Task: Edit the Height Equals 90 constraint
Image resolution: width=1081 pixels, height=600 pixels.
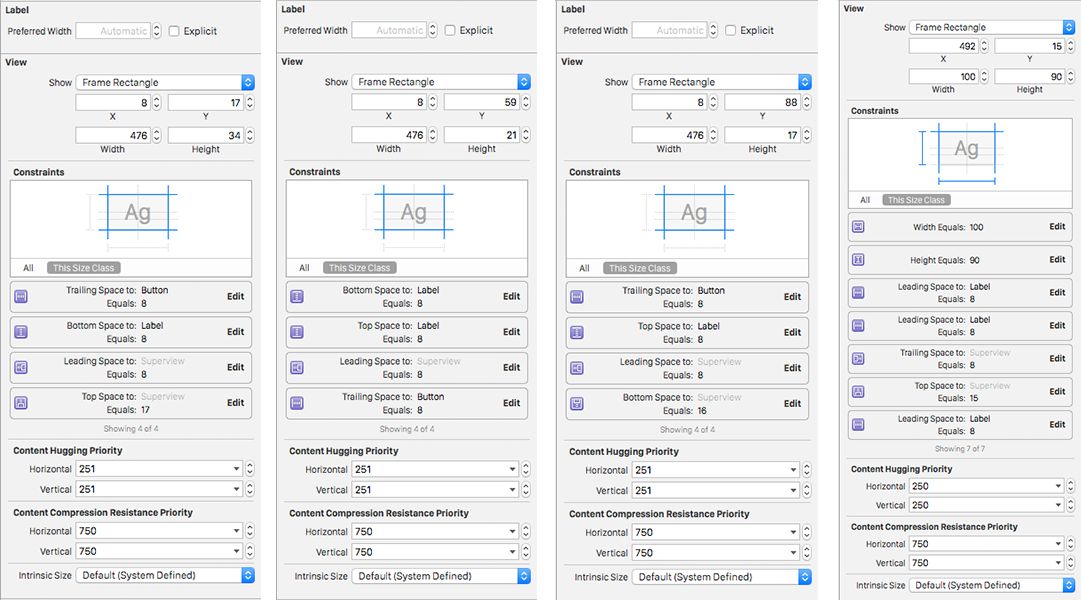Action: pyautogui.click(x=1058, y=259)
